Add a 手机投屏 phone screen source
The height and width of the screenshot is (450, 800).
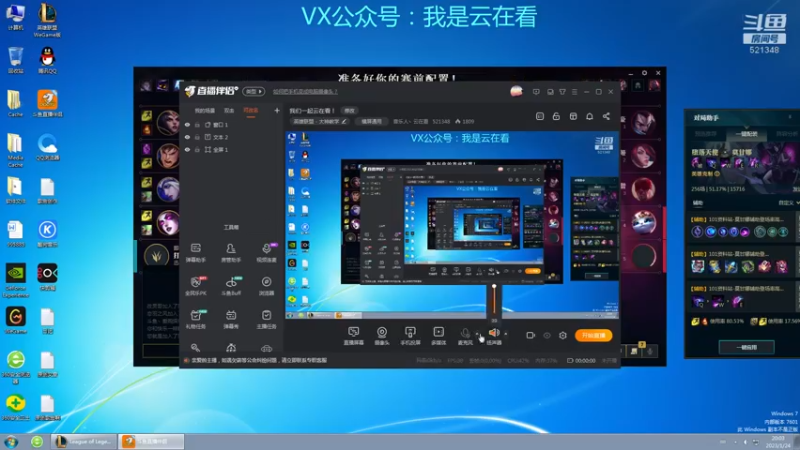click(410, 336)
